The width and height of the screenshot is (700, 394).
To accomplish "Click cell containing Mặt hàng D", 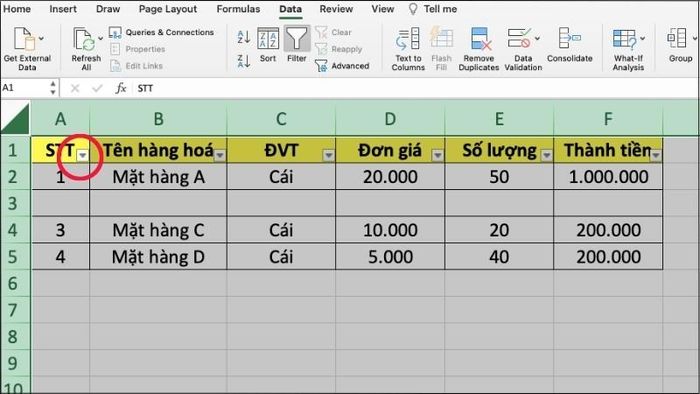I will tap(158, 257).
